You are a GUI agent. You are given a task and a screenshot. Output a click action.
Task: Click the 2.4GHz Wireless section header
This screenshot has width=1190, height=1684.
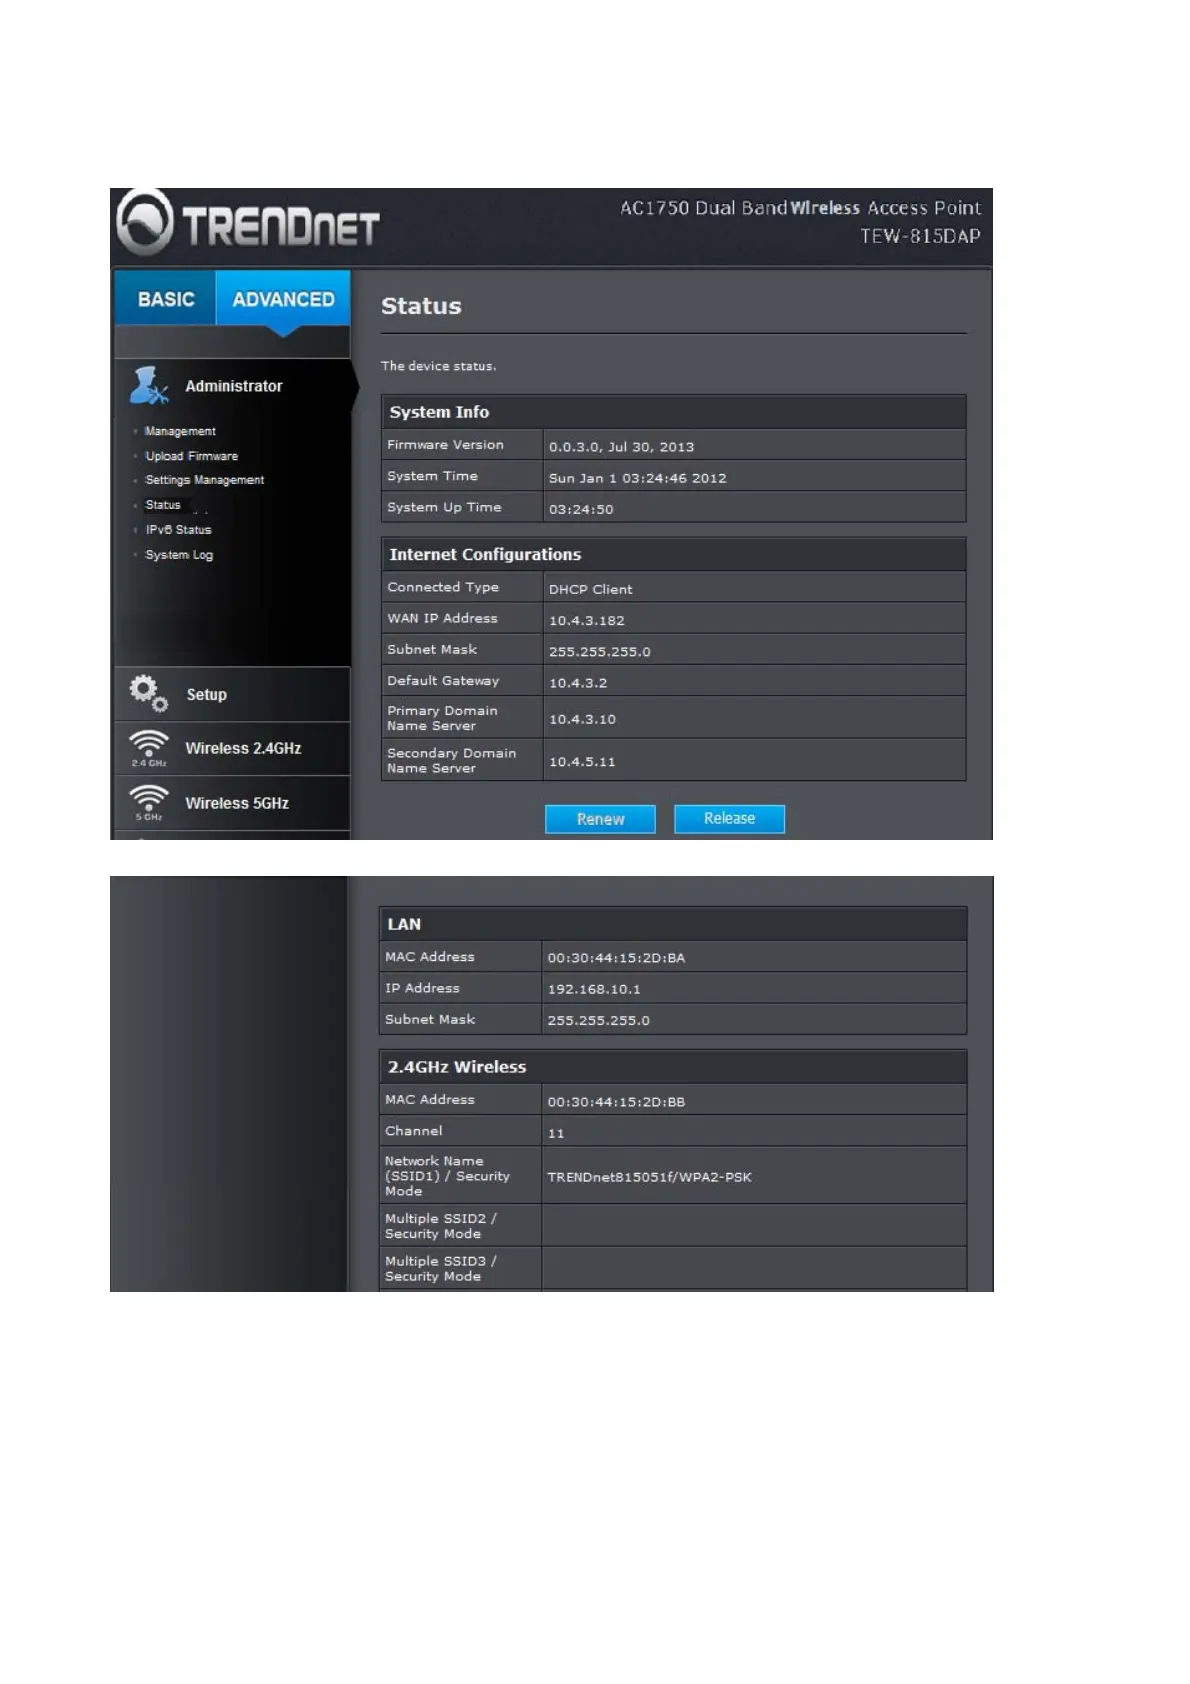(x=673, y=1067)
